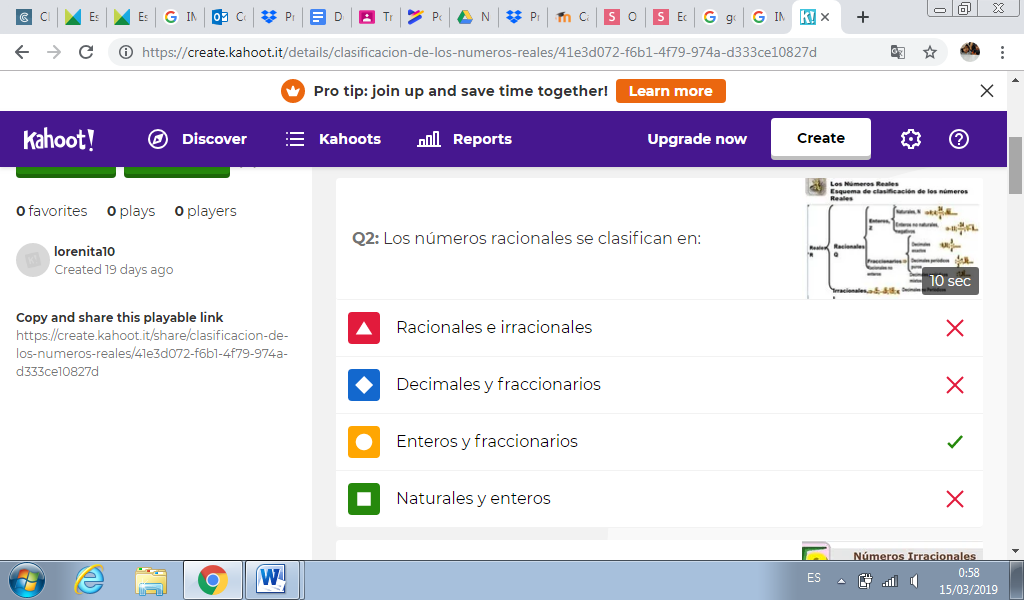1024x600 pixels.
Task: Select answer text Decimales y fraccionarios
Action: click(498, 384)
